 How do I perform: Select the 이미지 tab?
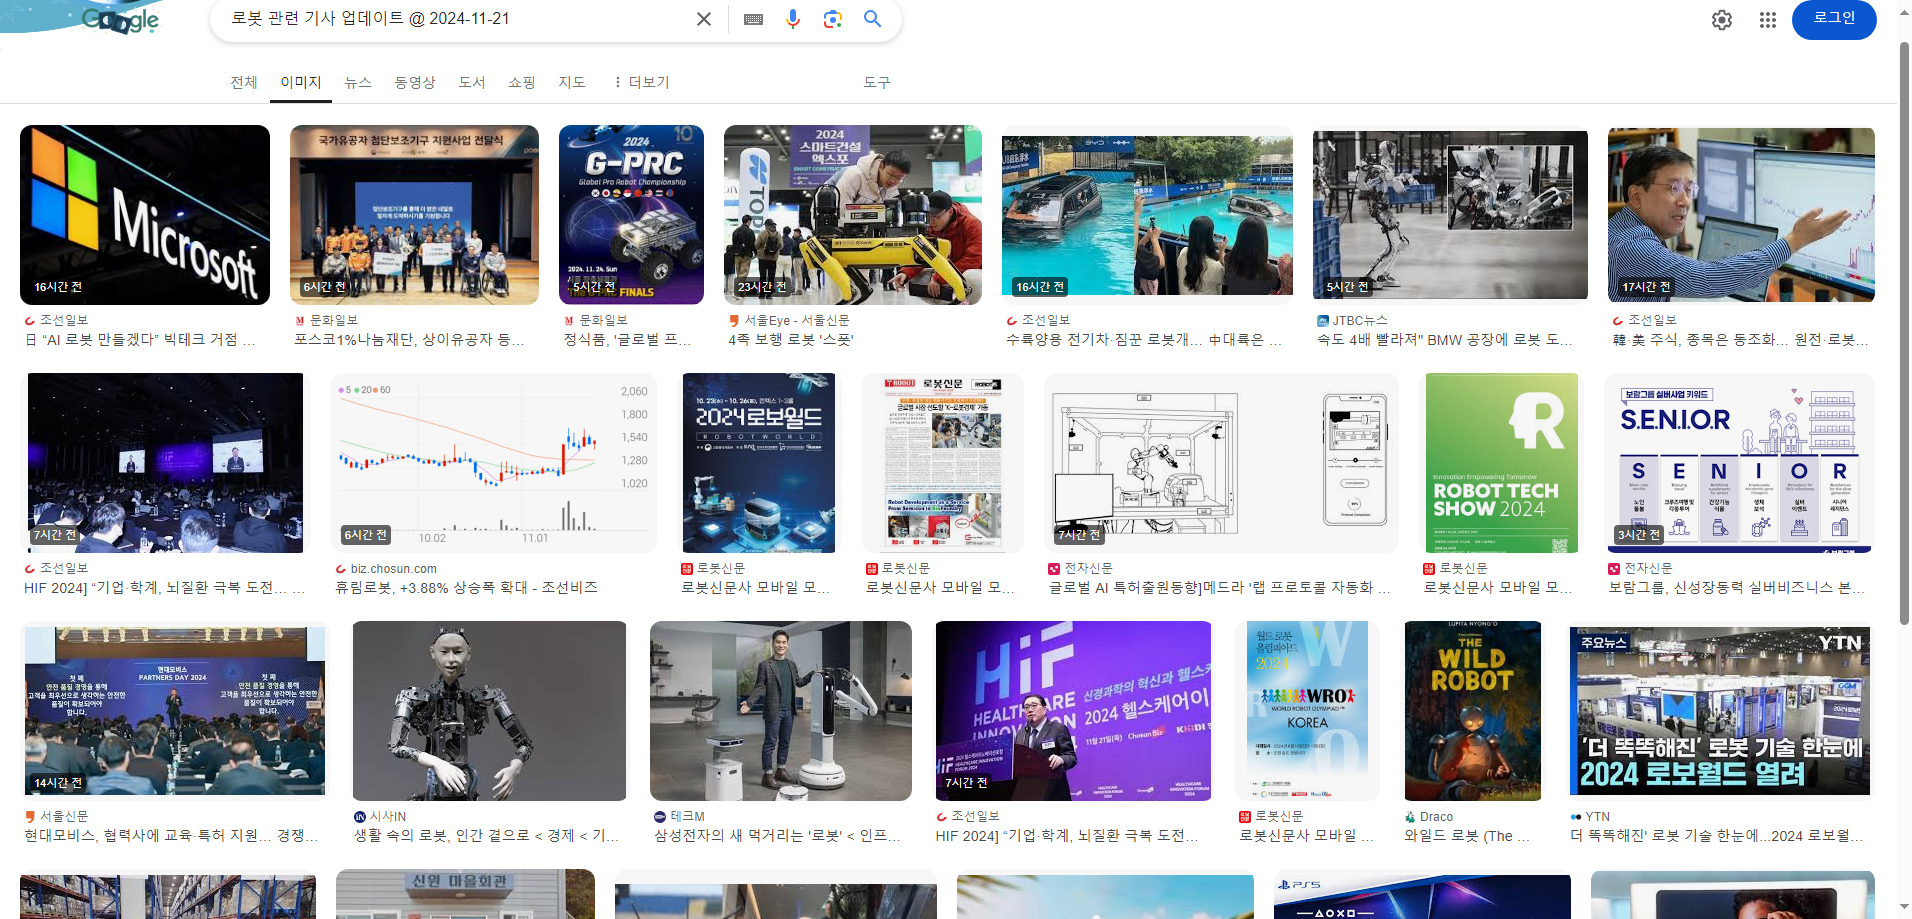click(x=301, y=82)
